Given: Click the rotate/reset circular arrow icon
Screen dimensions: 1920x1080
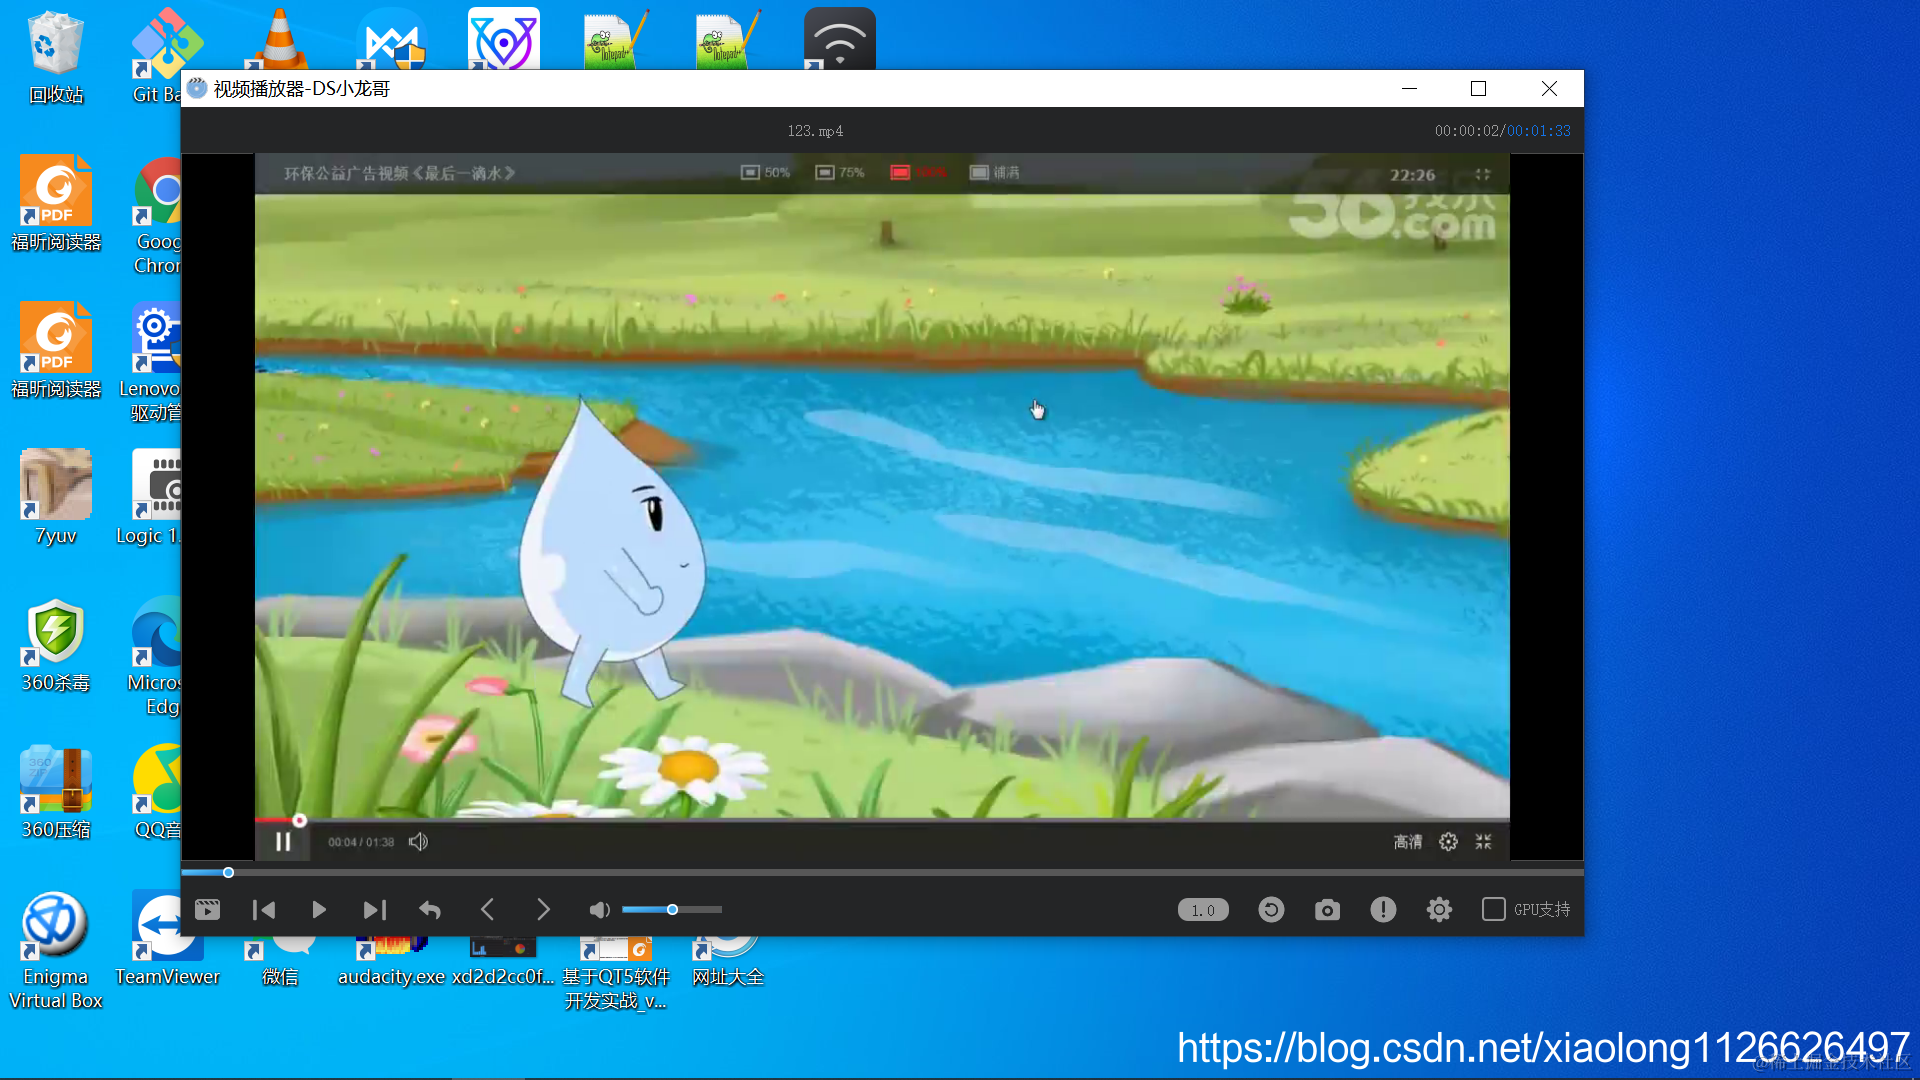Looking at the screenshot, I should (1271, 909).
